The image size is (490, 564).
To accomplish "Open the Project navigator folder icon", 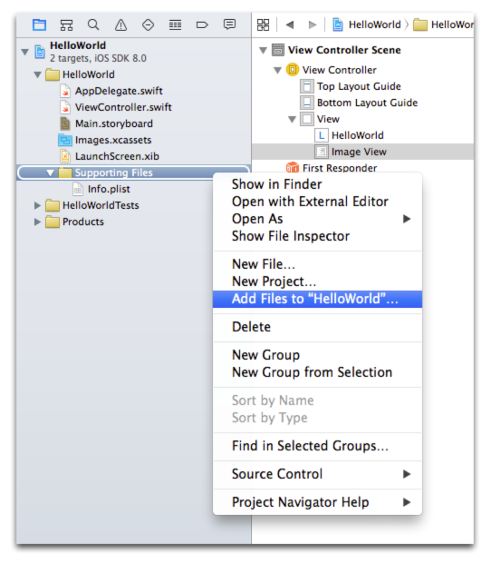I will tap(39, 25).
